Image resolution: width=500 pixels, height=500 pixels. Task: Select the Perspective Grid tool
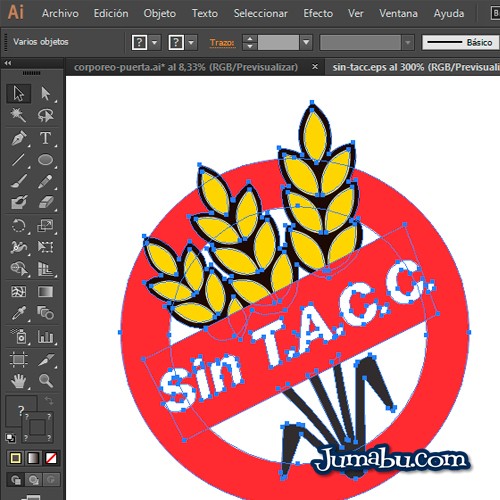click(45, 268)
